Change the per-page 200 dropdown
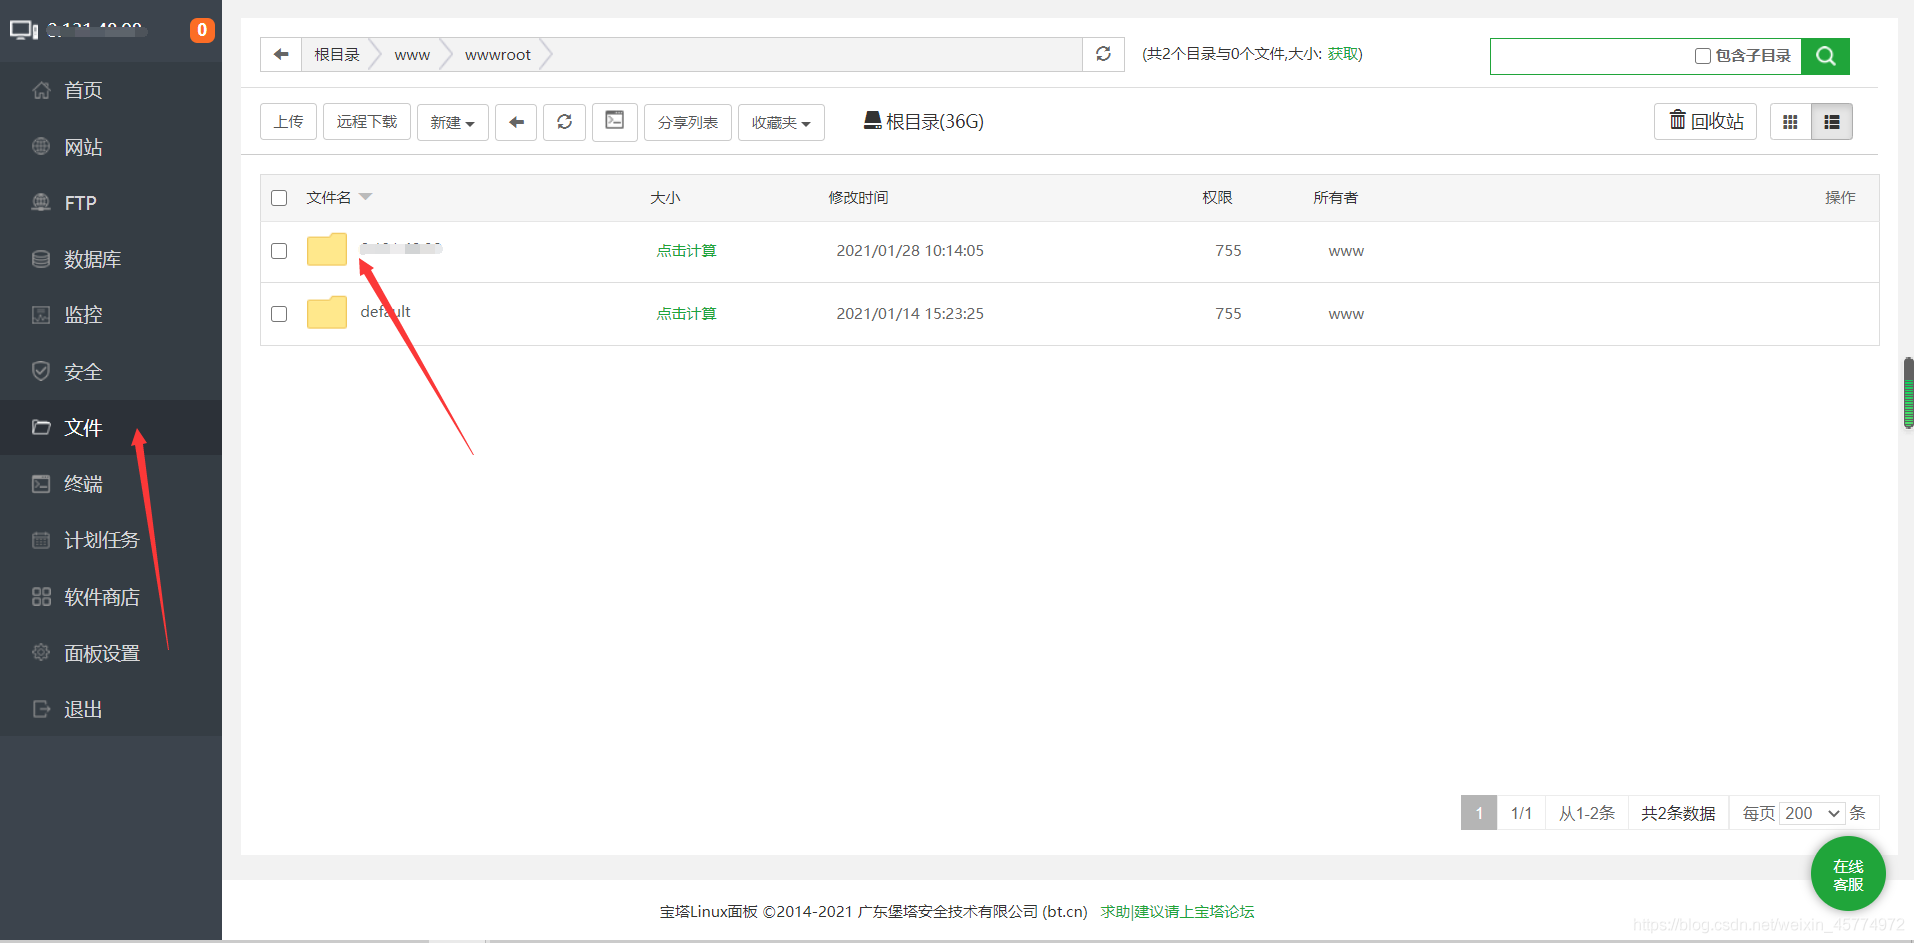Viewport: 1914px width, 943px height. [1810, 813]
